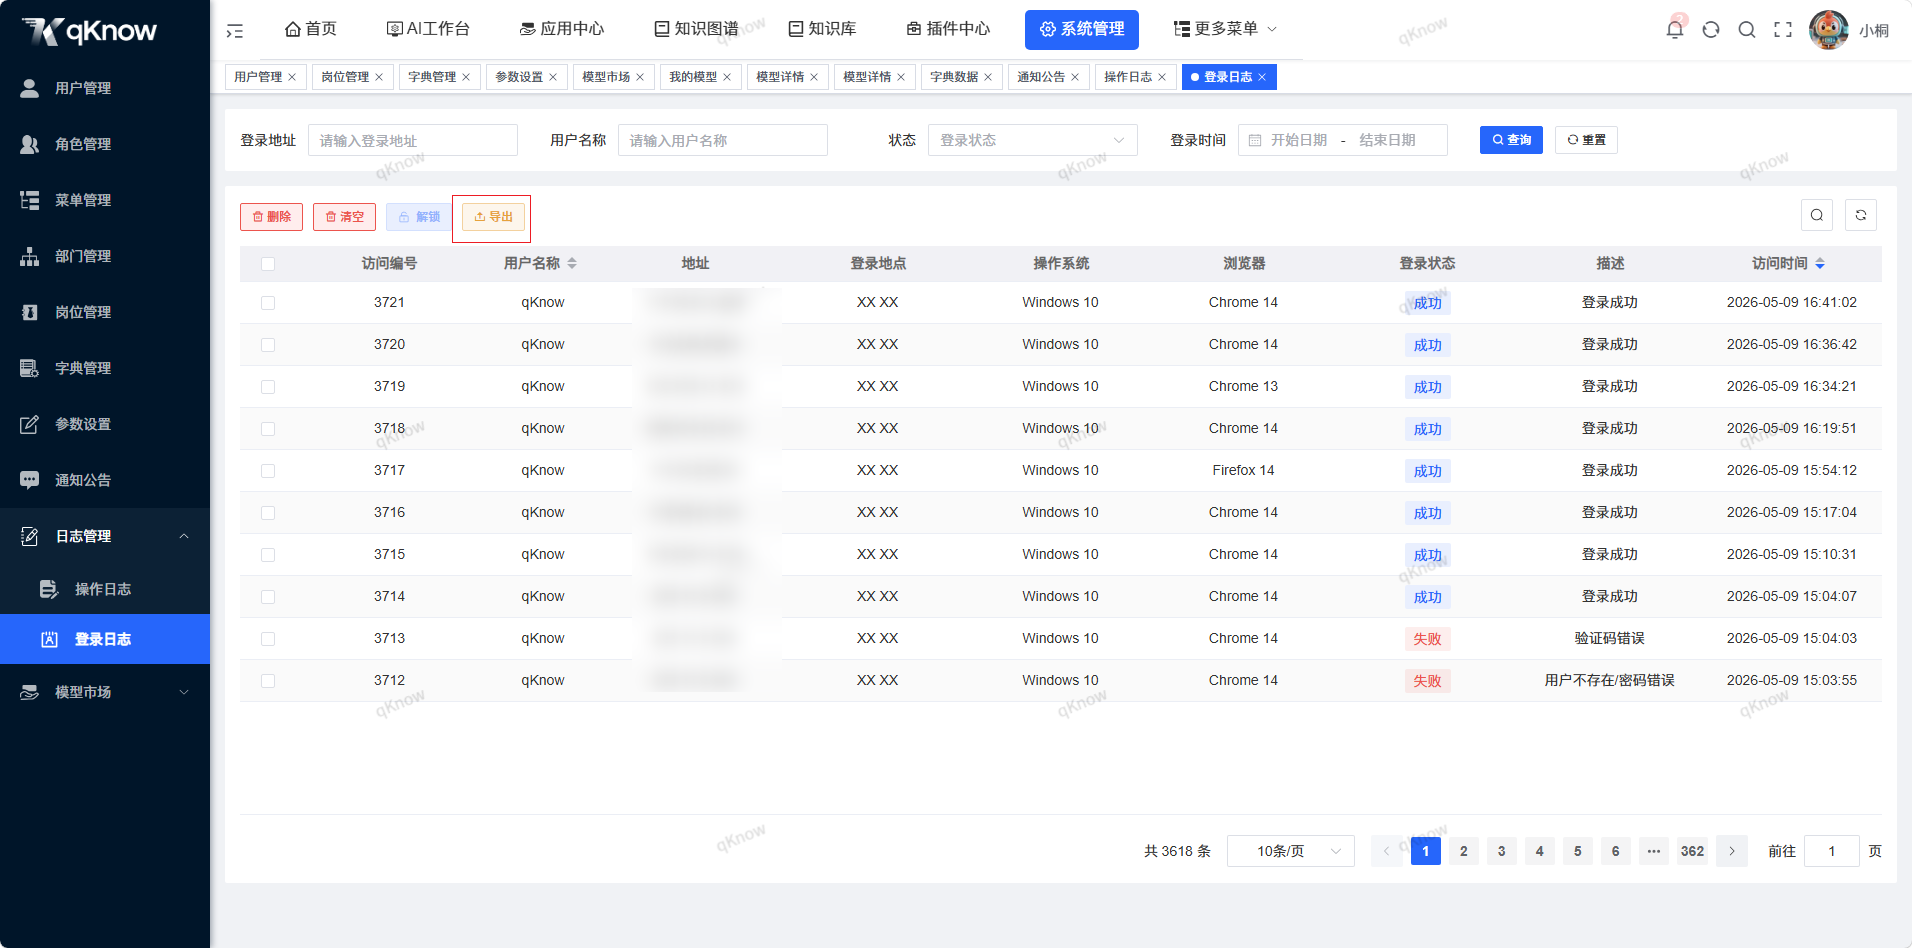
Task: Close the 登录日志 tab
Action: pos(1262,77)
